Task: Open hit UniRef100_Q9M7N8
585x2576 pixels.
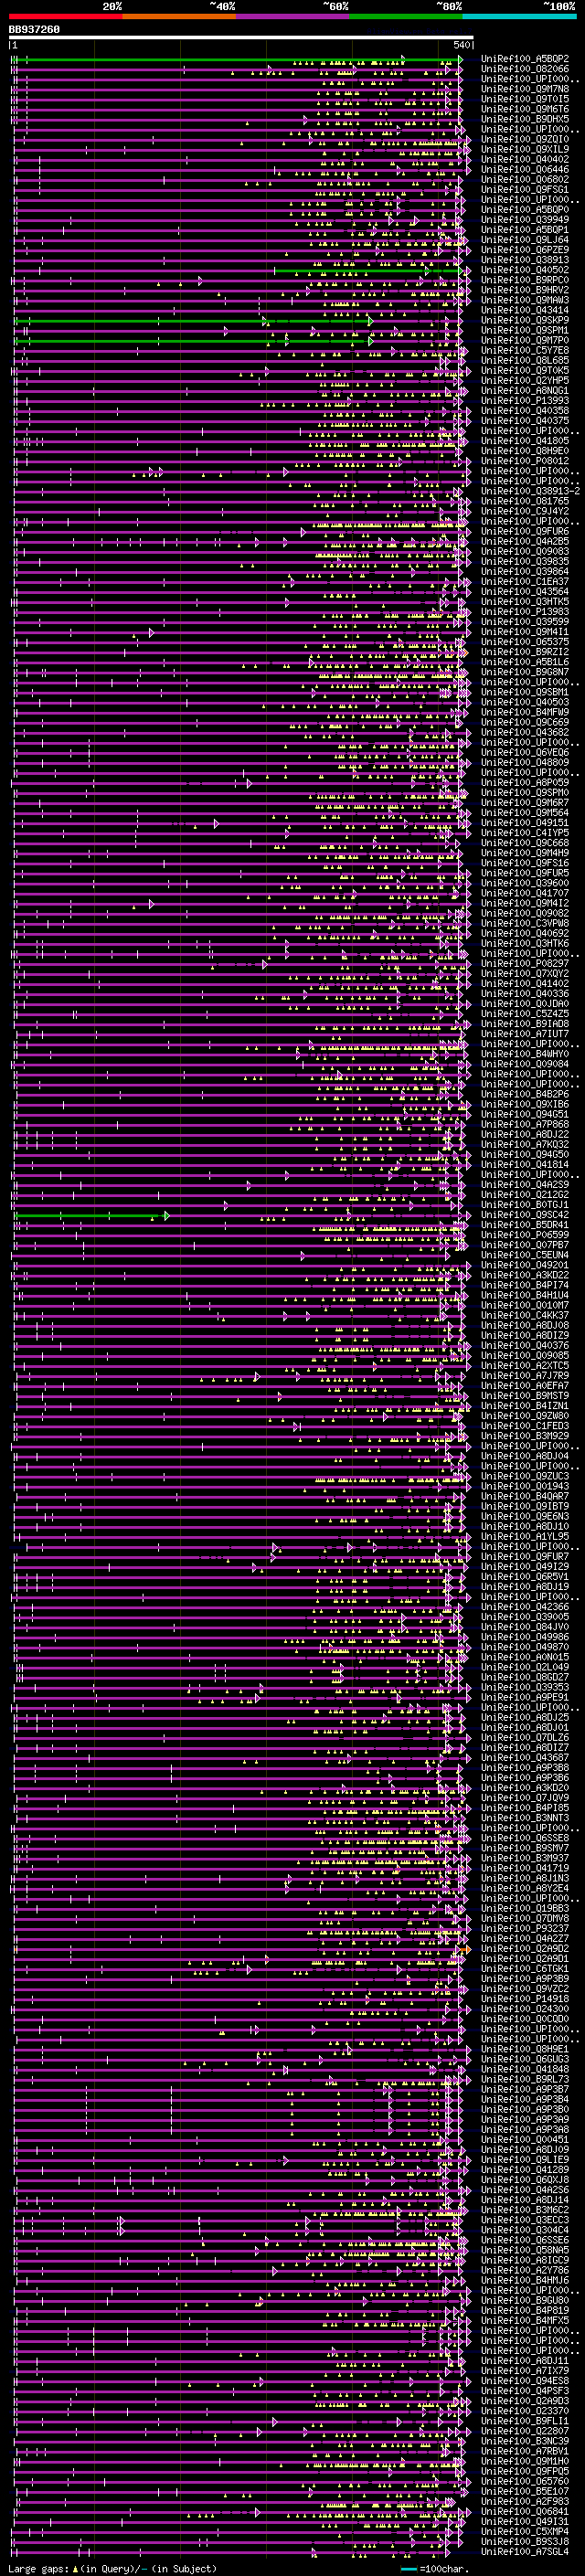Action: point(525,89)
